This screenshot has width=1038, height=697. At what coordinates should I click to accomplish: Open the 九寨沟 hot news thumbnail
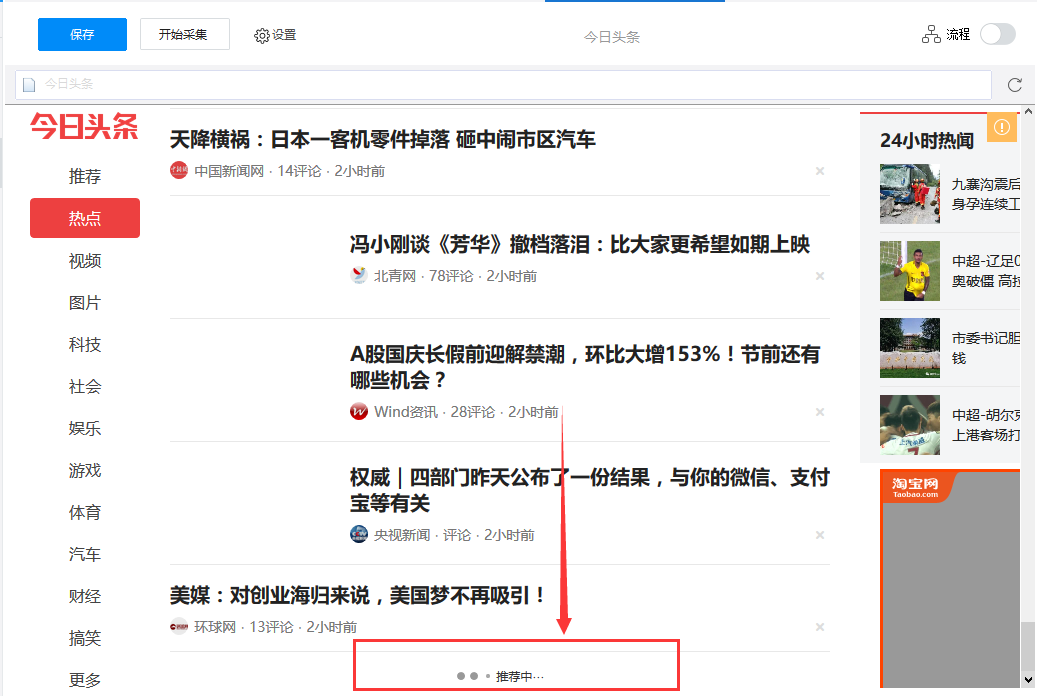click(x=909, y=194)
